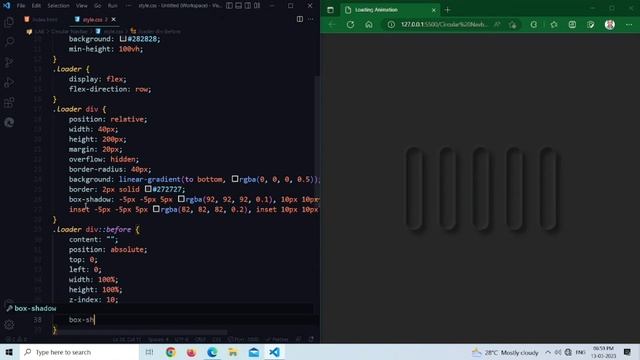Open tab actions menu in Edge
The height and width of the screenshot is (360, 640).
330,10
